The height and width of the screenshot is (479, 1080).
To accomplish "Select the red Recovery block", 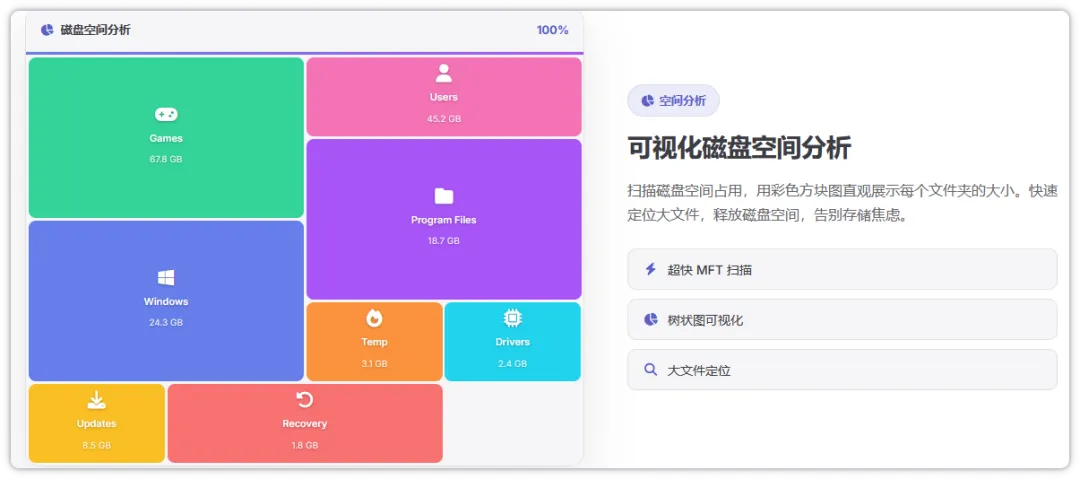I will coord(304,423).
